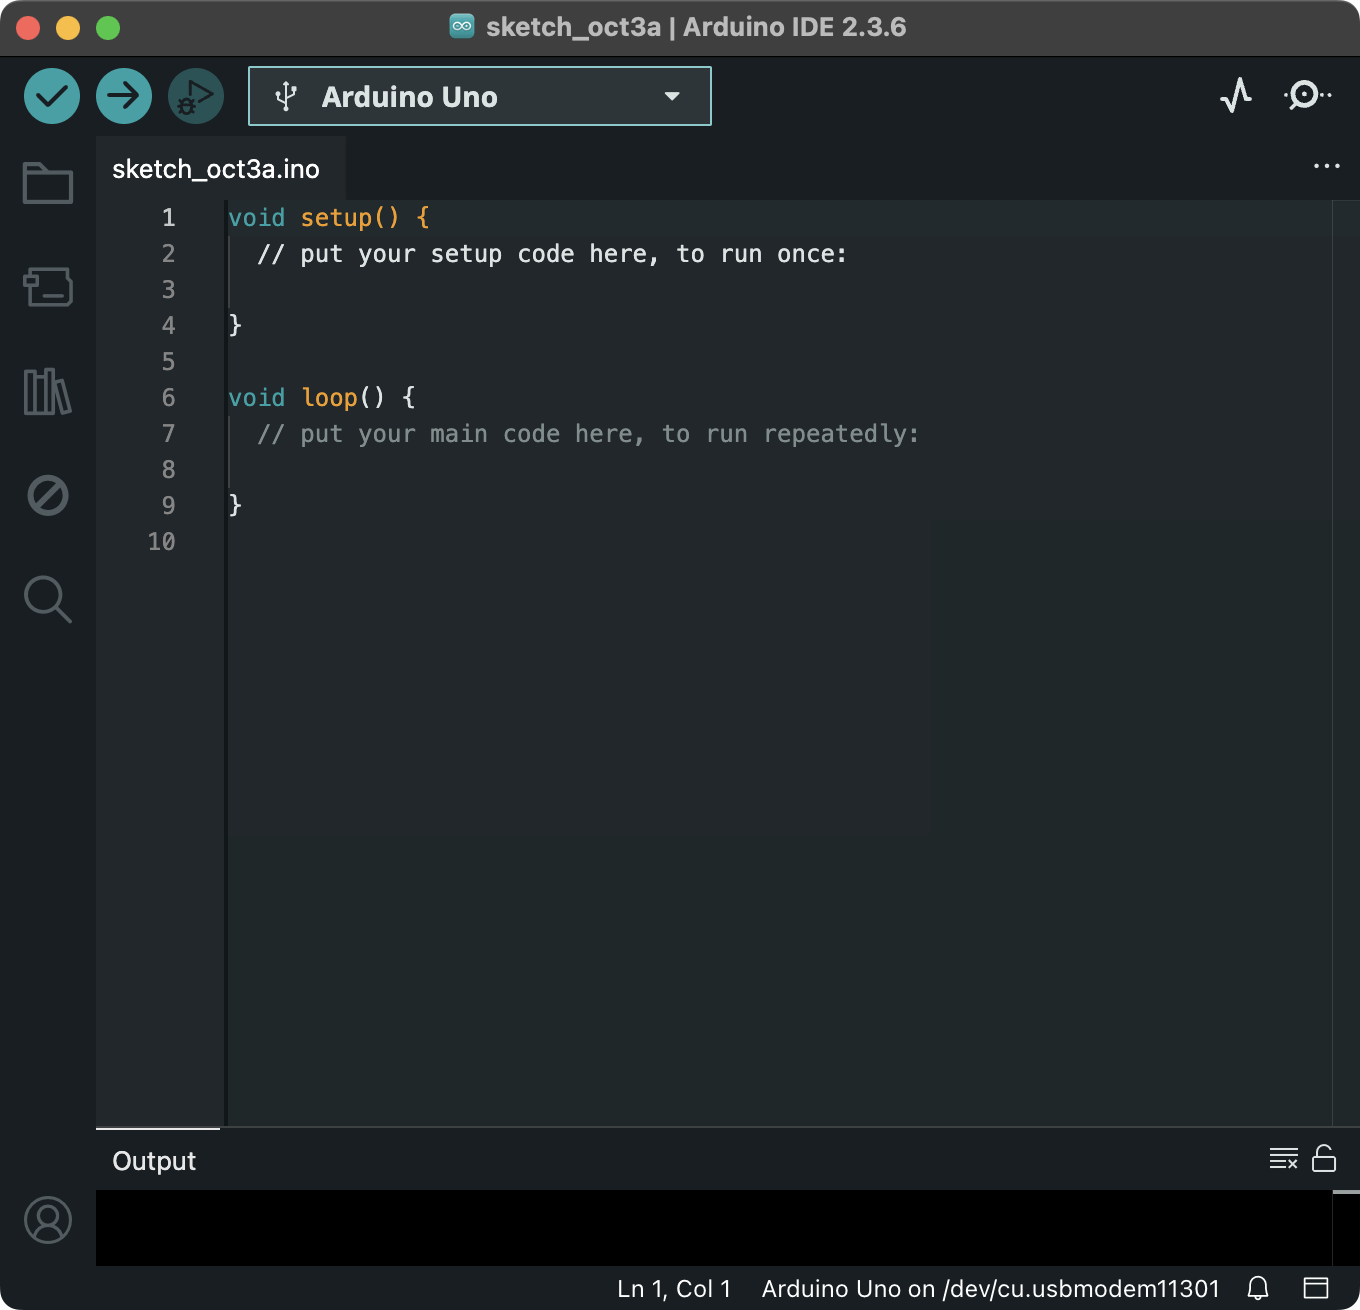Click line number 1 in the gutter
The height and width of the screenshot is (1310, 1360).
(168, 218)
